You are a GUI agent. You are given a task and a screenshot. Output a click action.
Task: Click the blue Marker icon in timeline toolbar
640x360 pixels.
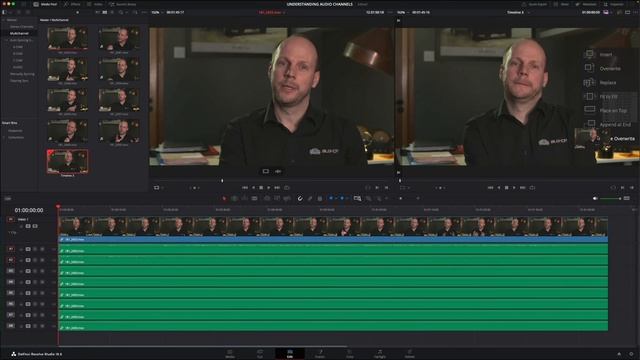342,198
